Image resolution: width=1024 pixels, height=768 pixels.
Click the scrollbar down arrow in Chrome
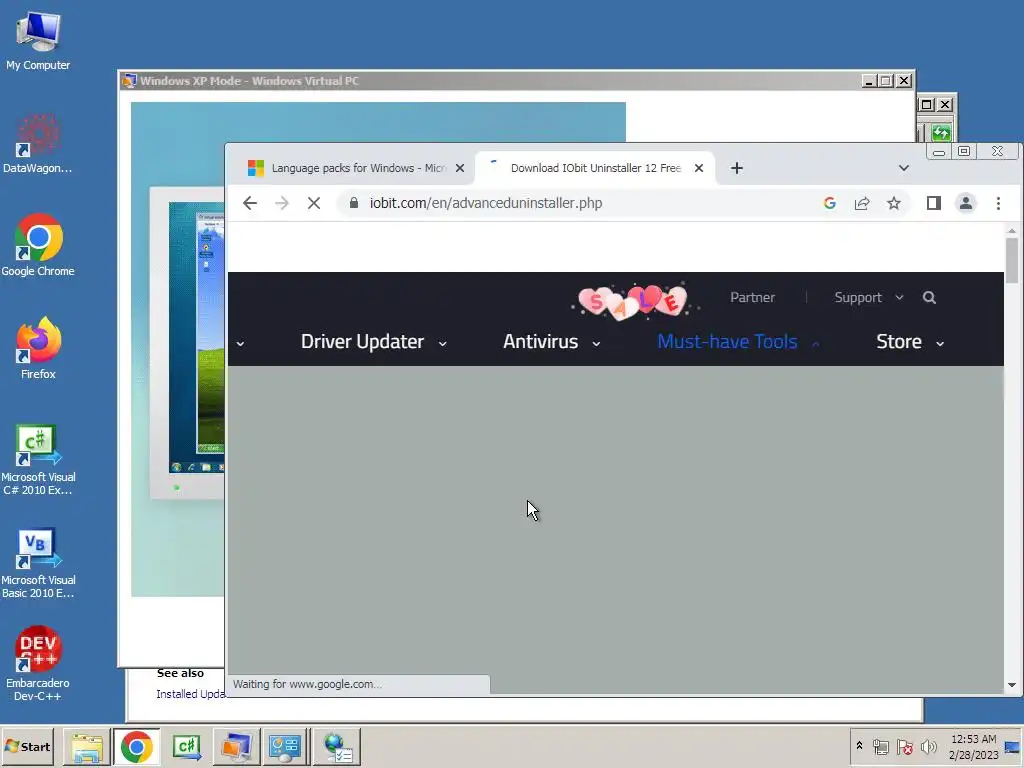1012,685
